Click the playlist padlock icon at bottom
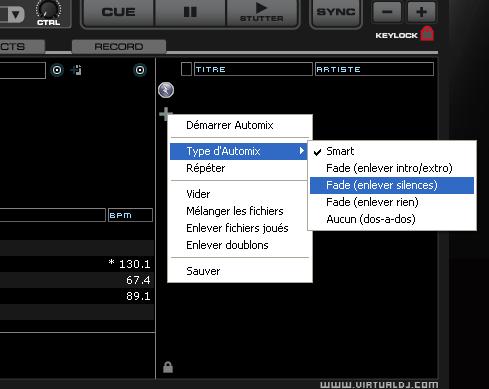Image resolution: width=489 pixels, height=389 pixels. 168,367
